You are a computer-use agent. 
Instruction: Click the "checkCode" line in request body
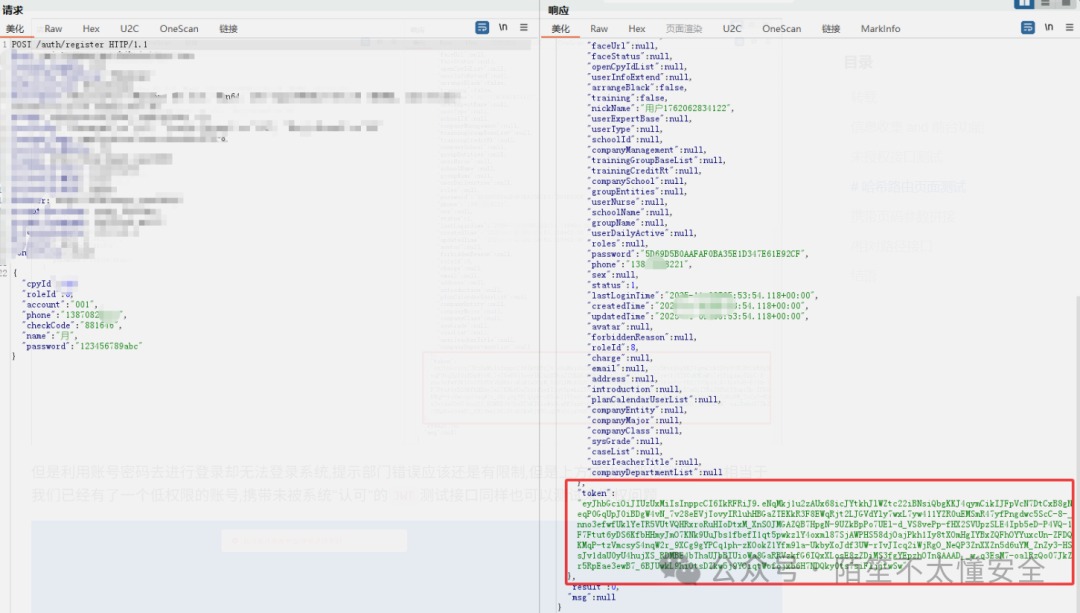[x=72, y=325]
